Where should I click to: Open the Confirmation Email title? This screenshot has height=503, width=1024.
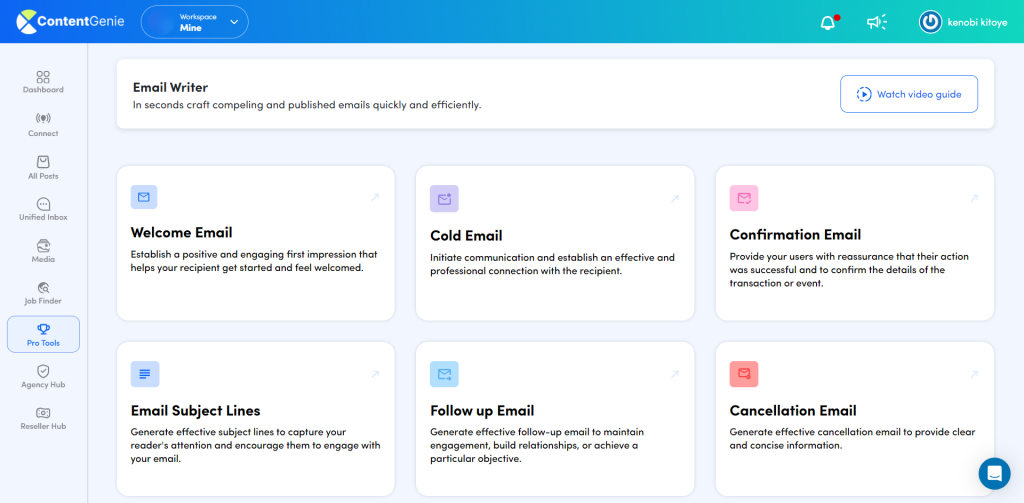pos(795,235)
